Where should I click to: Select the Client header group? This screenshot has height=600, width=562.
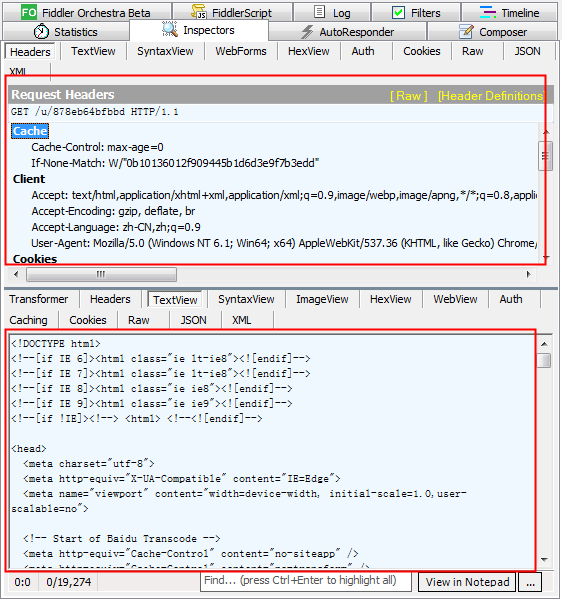[29, 179]
